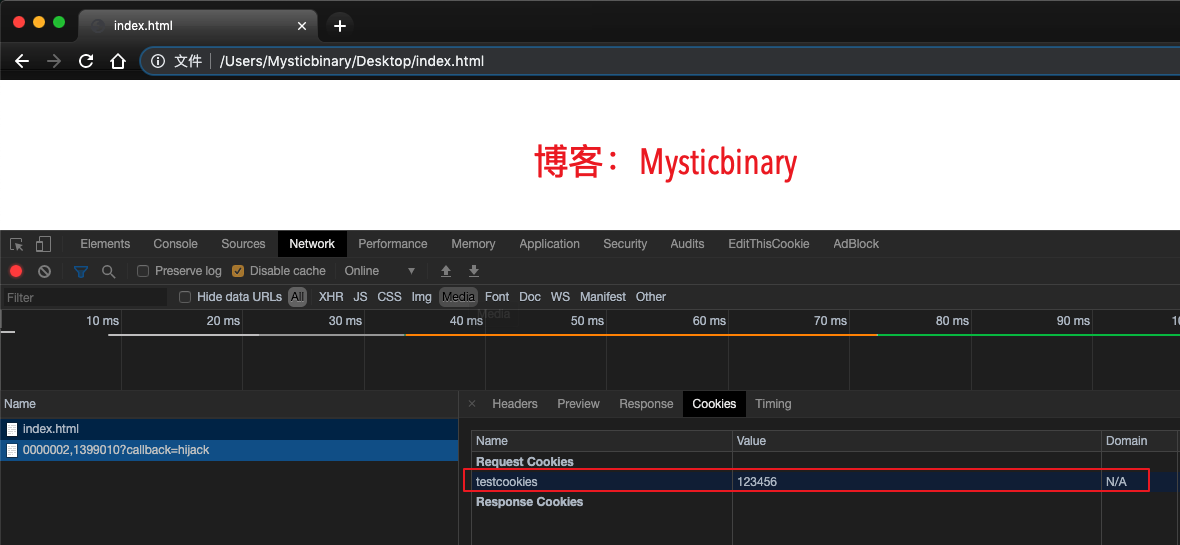Select the index.html request row
The image size is (1180, 545).
pyautogui.click(x=50, y=429)
